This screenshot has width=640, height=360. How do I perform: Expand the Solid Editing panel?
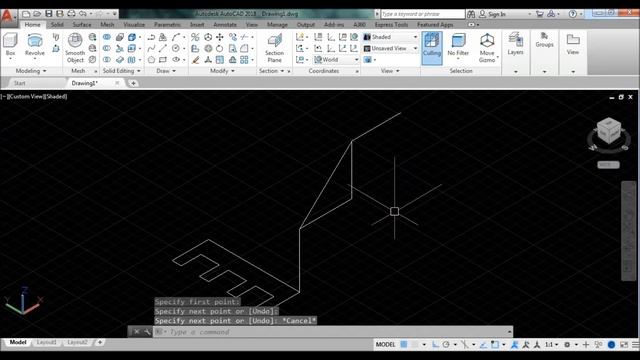pyautogui.click(x=122, y=71)
